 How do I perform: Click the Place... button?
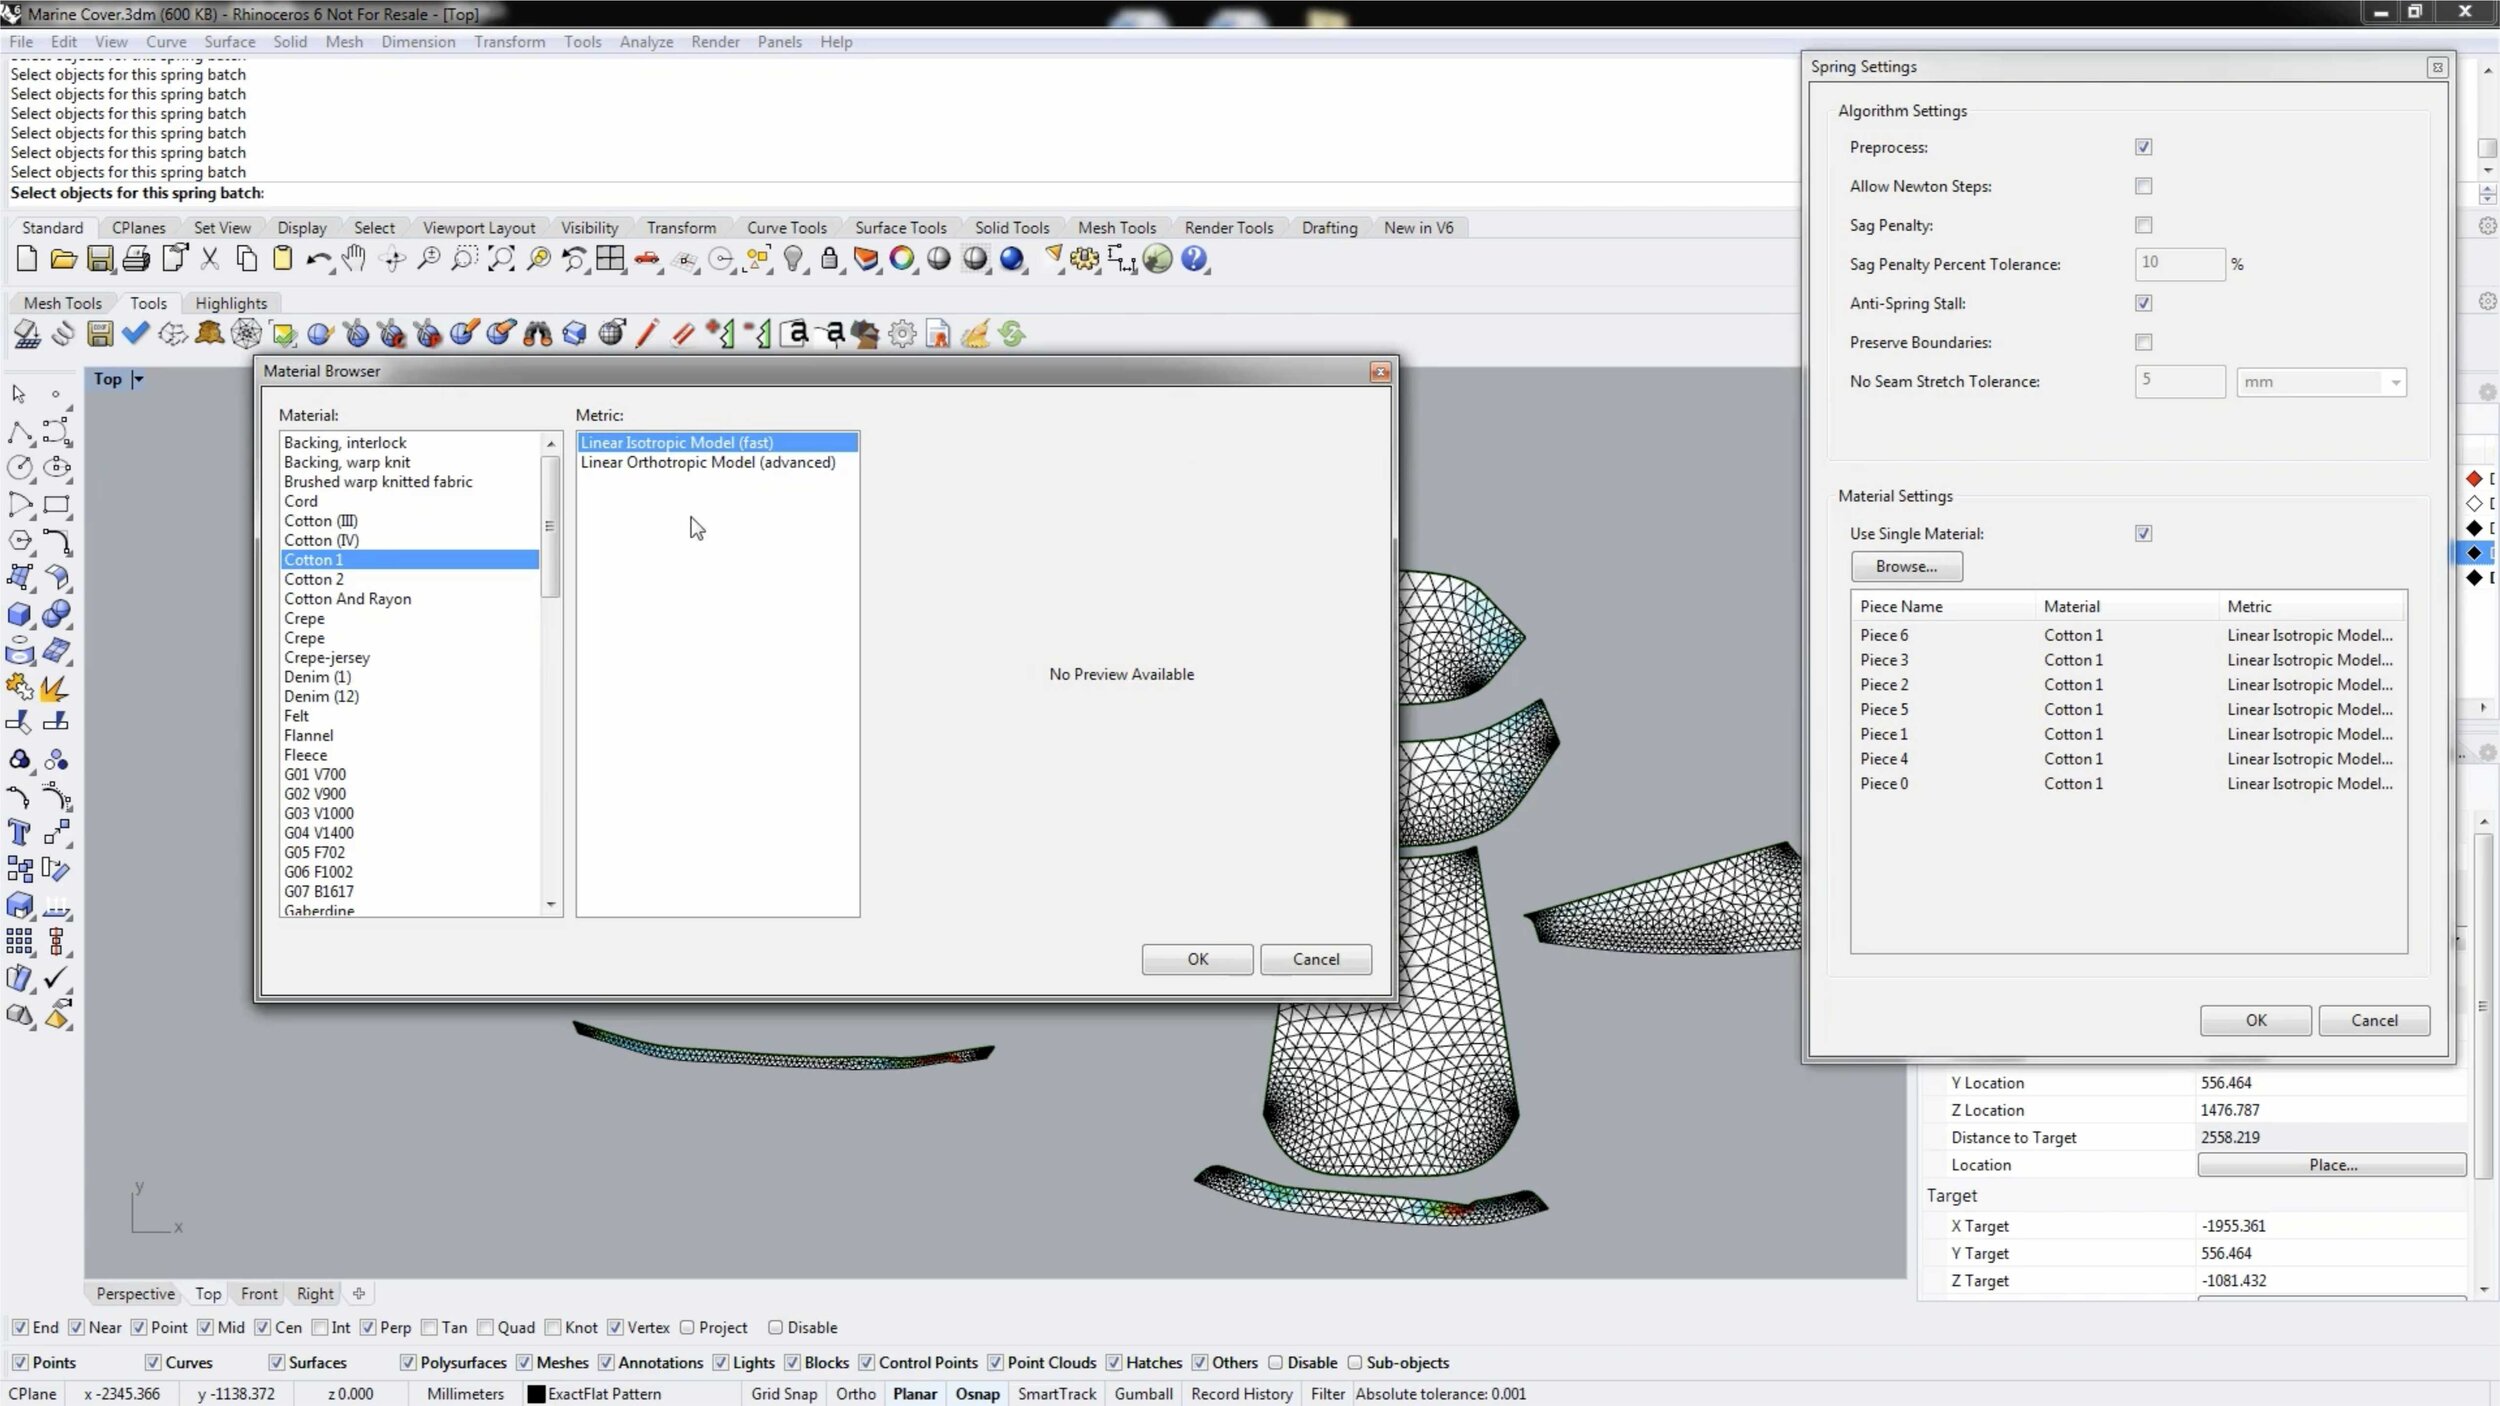pyautogui.click(x=2332, y=1165)
